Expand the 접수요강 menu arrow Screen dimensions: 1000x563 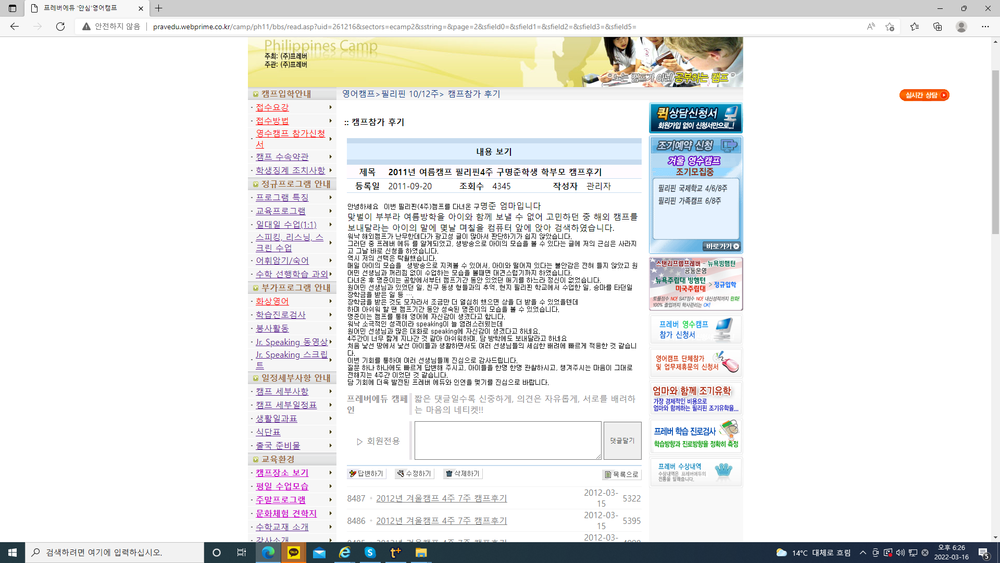coord(330,107)
